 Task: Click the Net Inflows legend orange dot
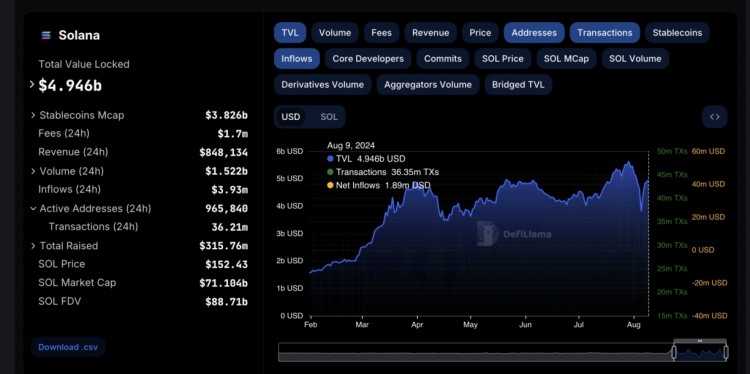(x=330, y=185)
